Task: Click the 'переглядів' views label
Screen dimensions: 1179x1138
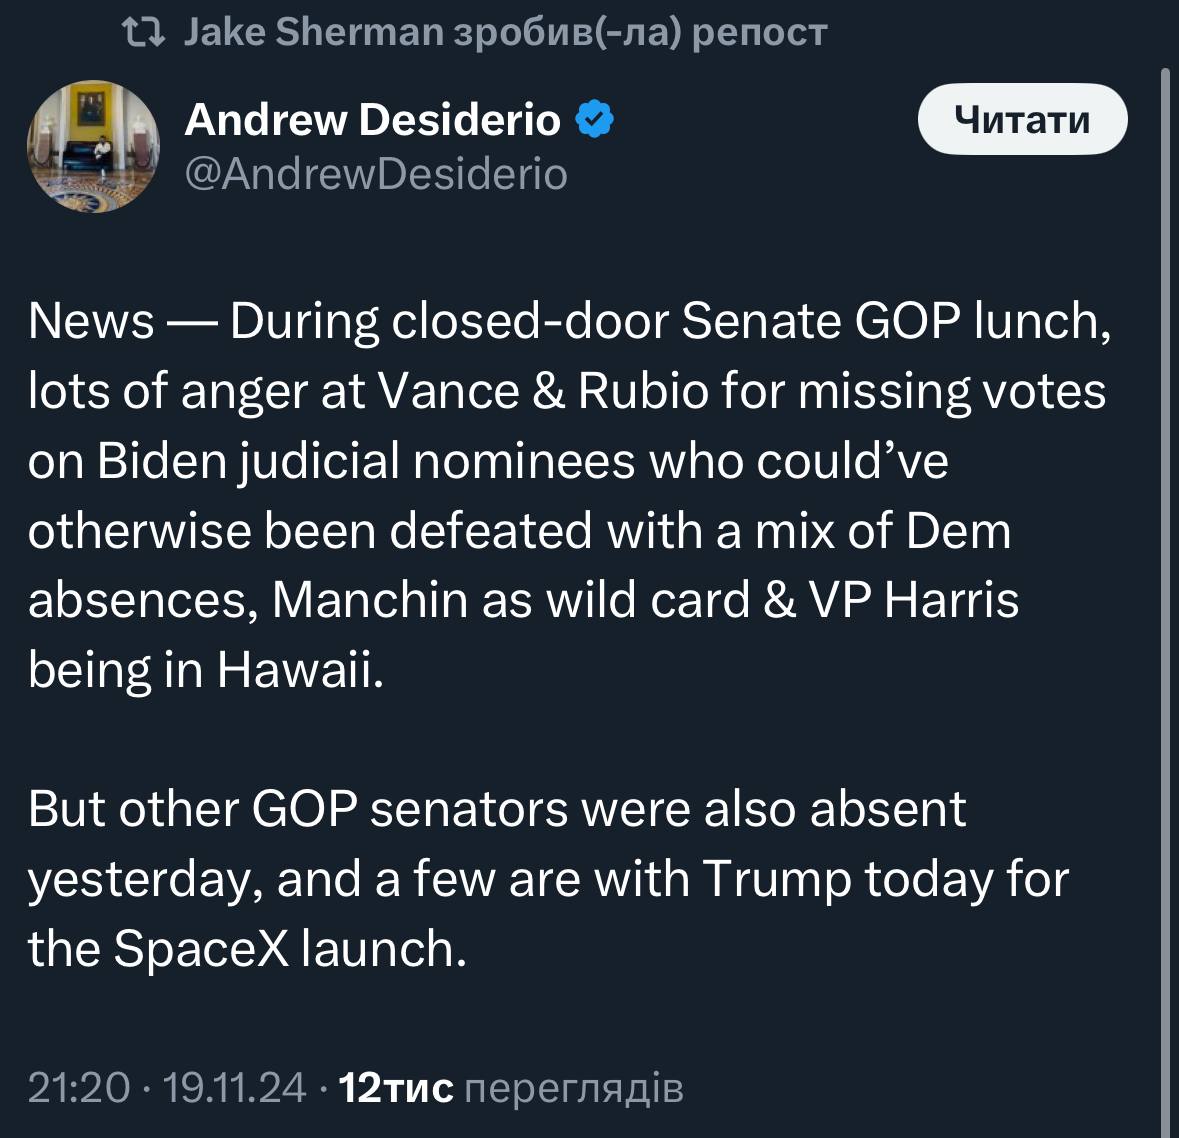Action: pos(575,1087)
